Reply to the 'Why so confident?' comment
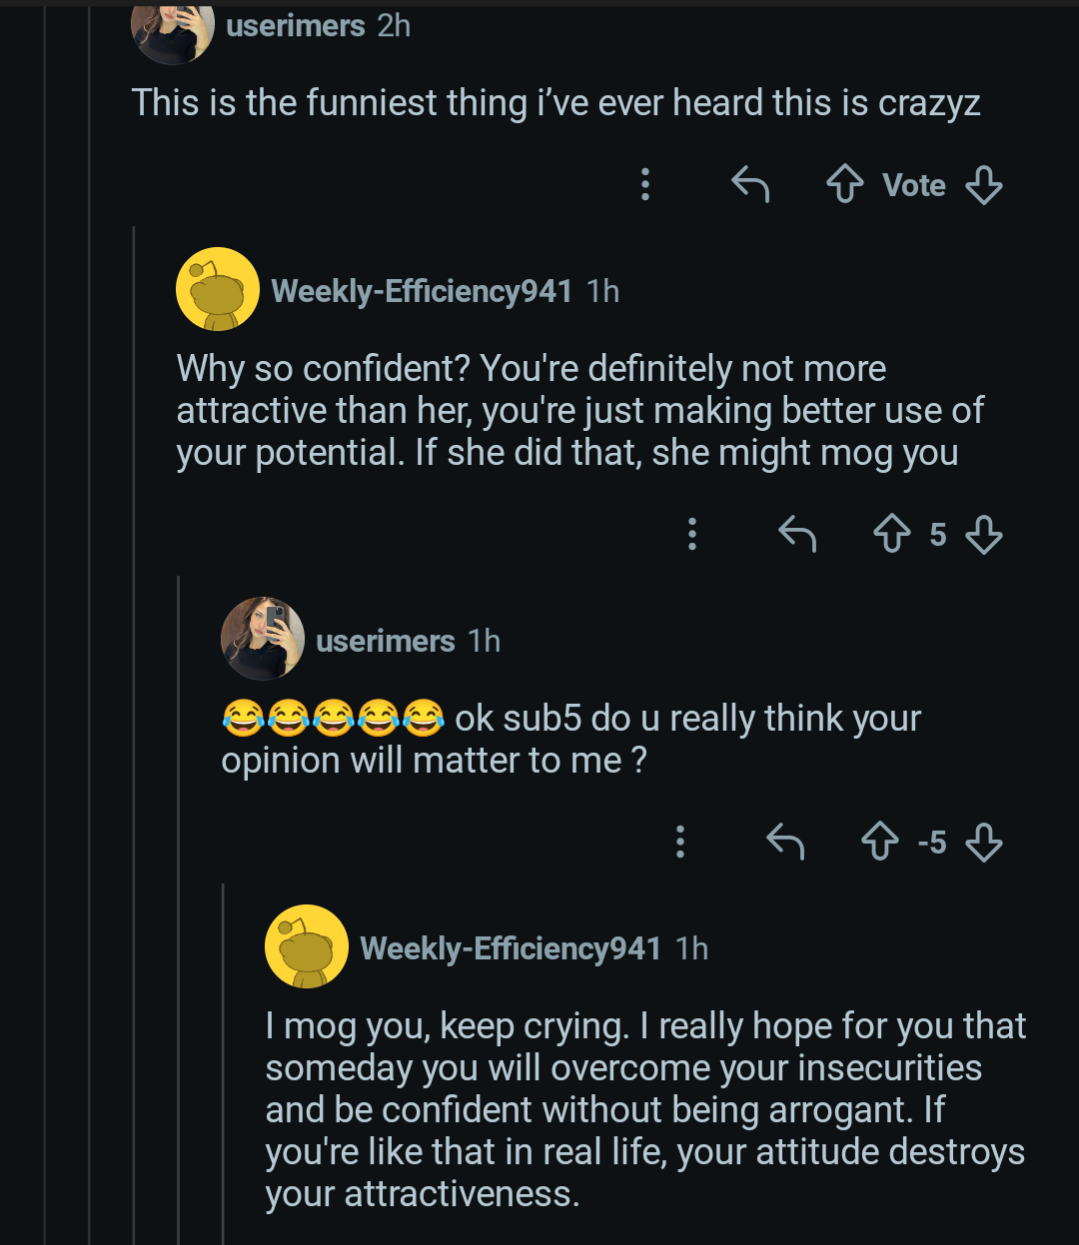 point(797,535)
